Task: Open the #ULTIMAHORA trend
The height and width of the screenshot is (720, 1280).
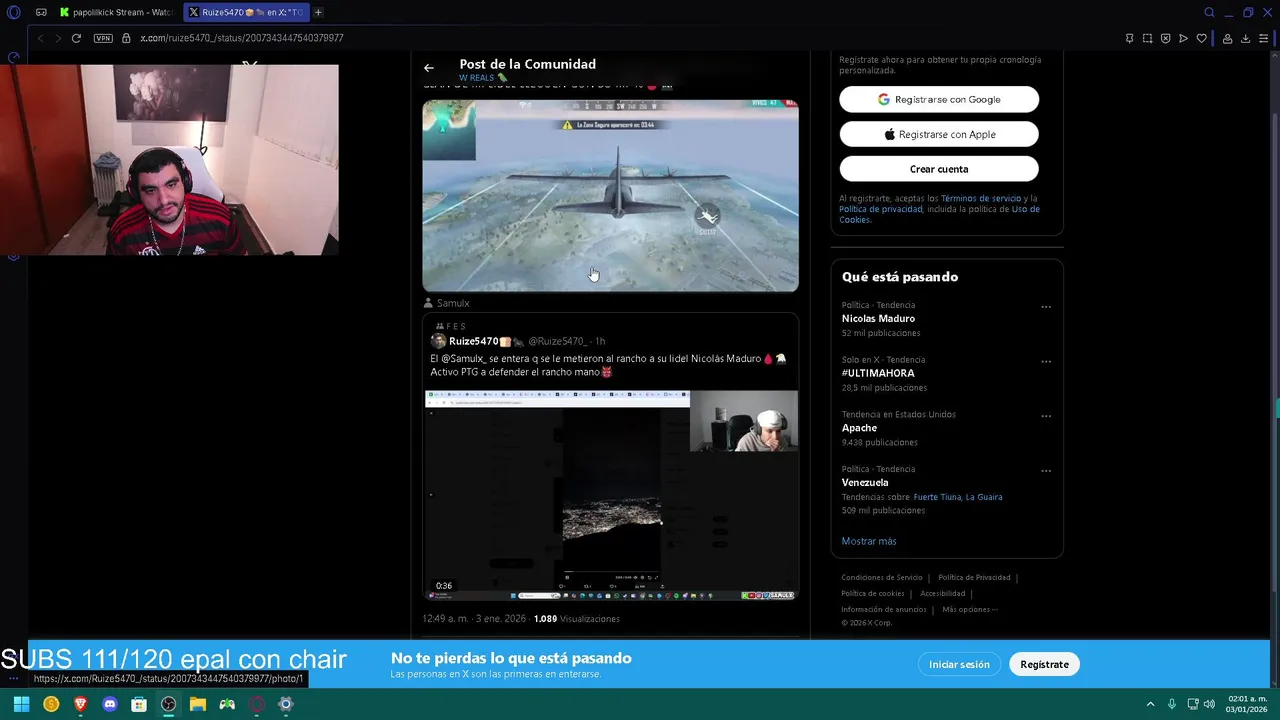Action: click(x=878, y=373)
